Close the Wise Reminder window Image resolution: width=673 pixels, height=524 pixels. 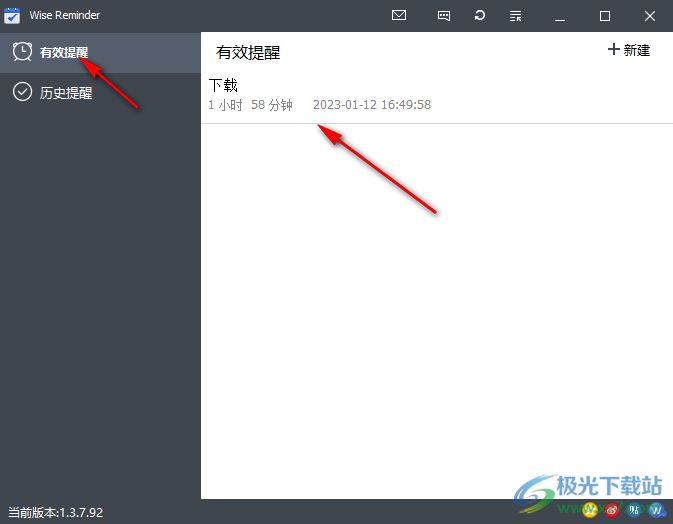pos(650,16)
